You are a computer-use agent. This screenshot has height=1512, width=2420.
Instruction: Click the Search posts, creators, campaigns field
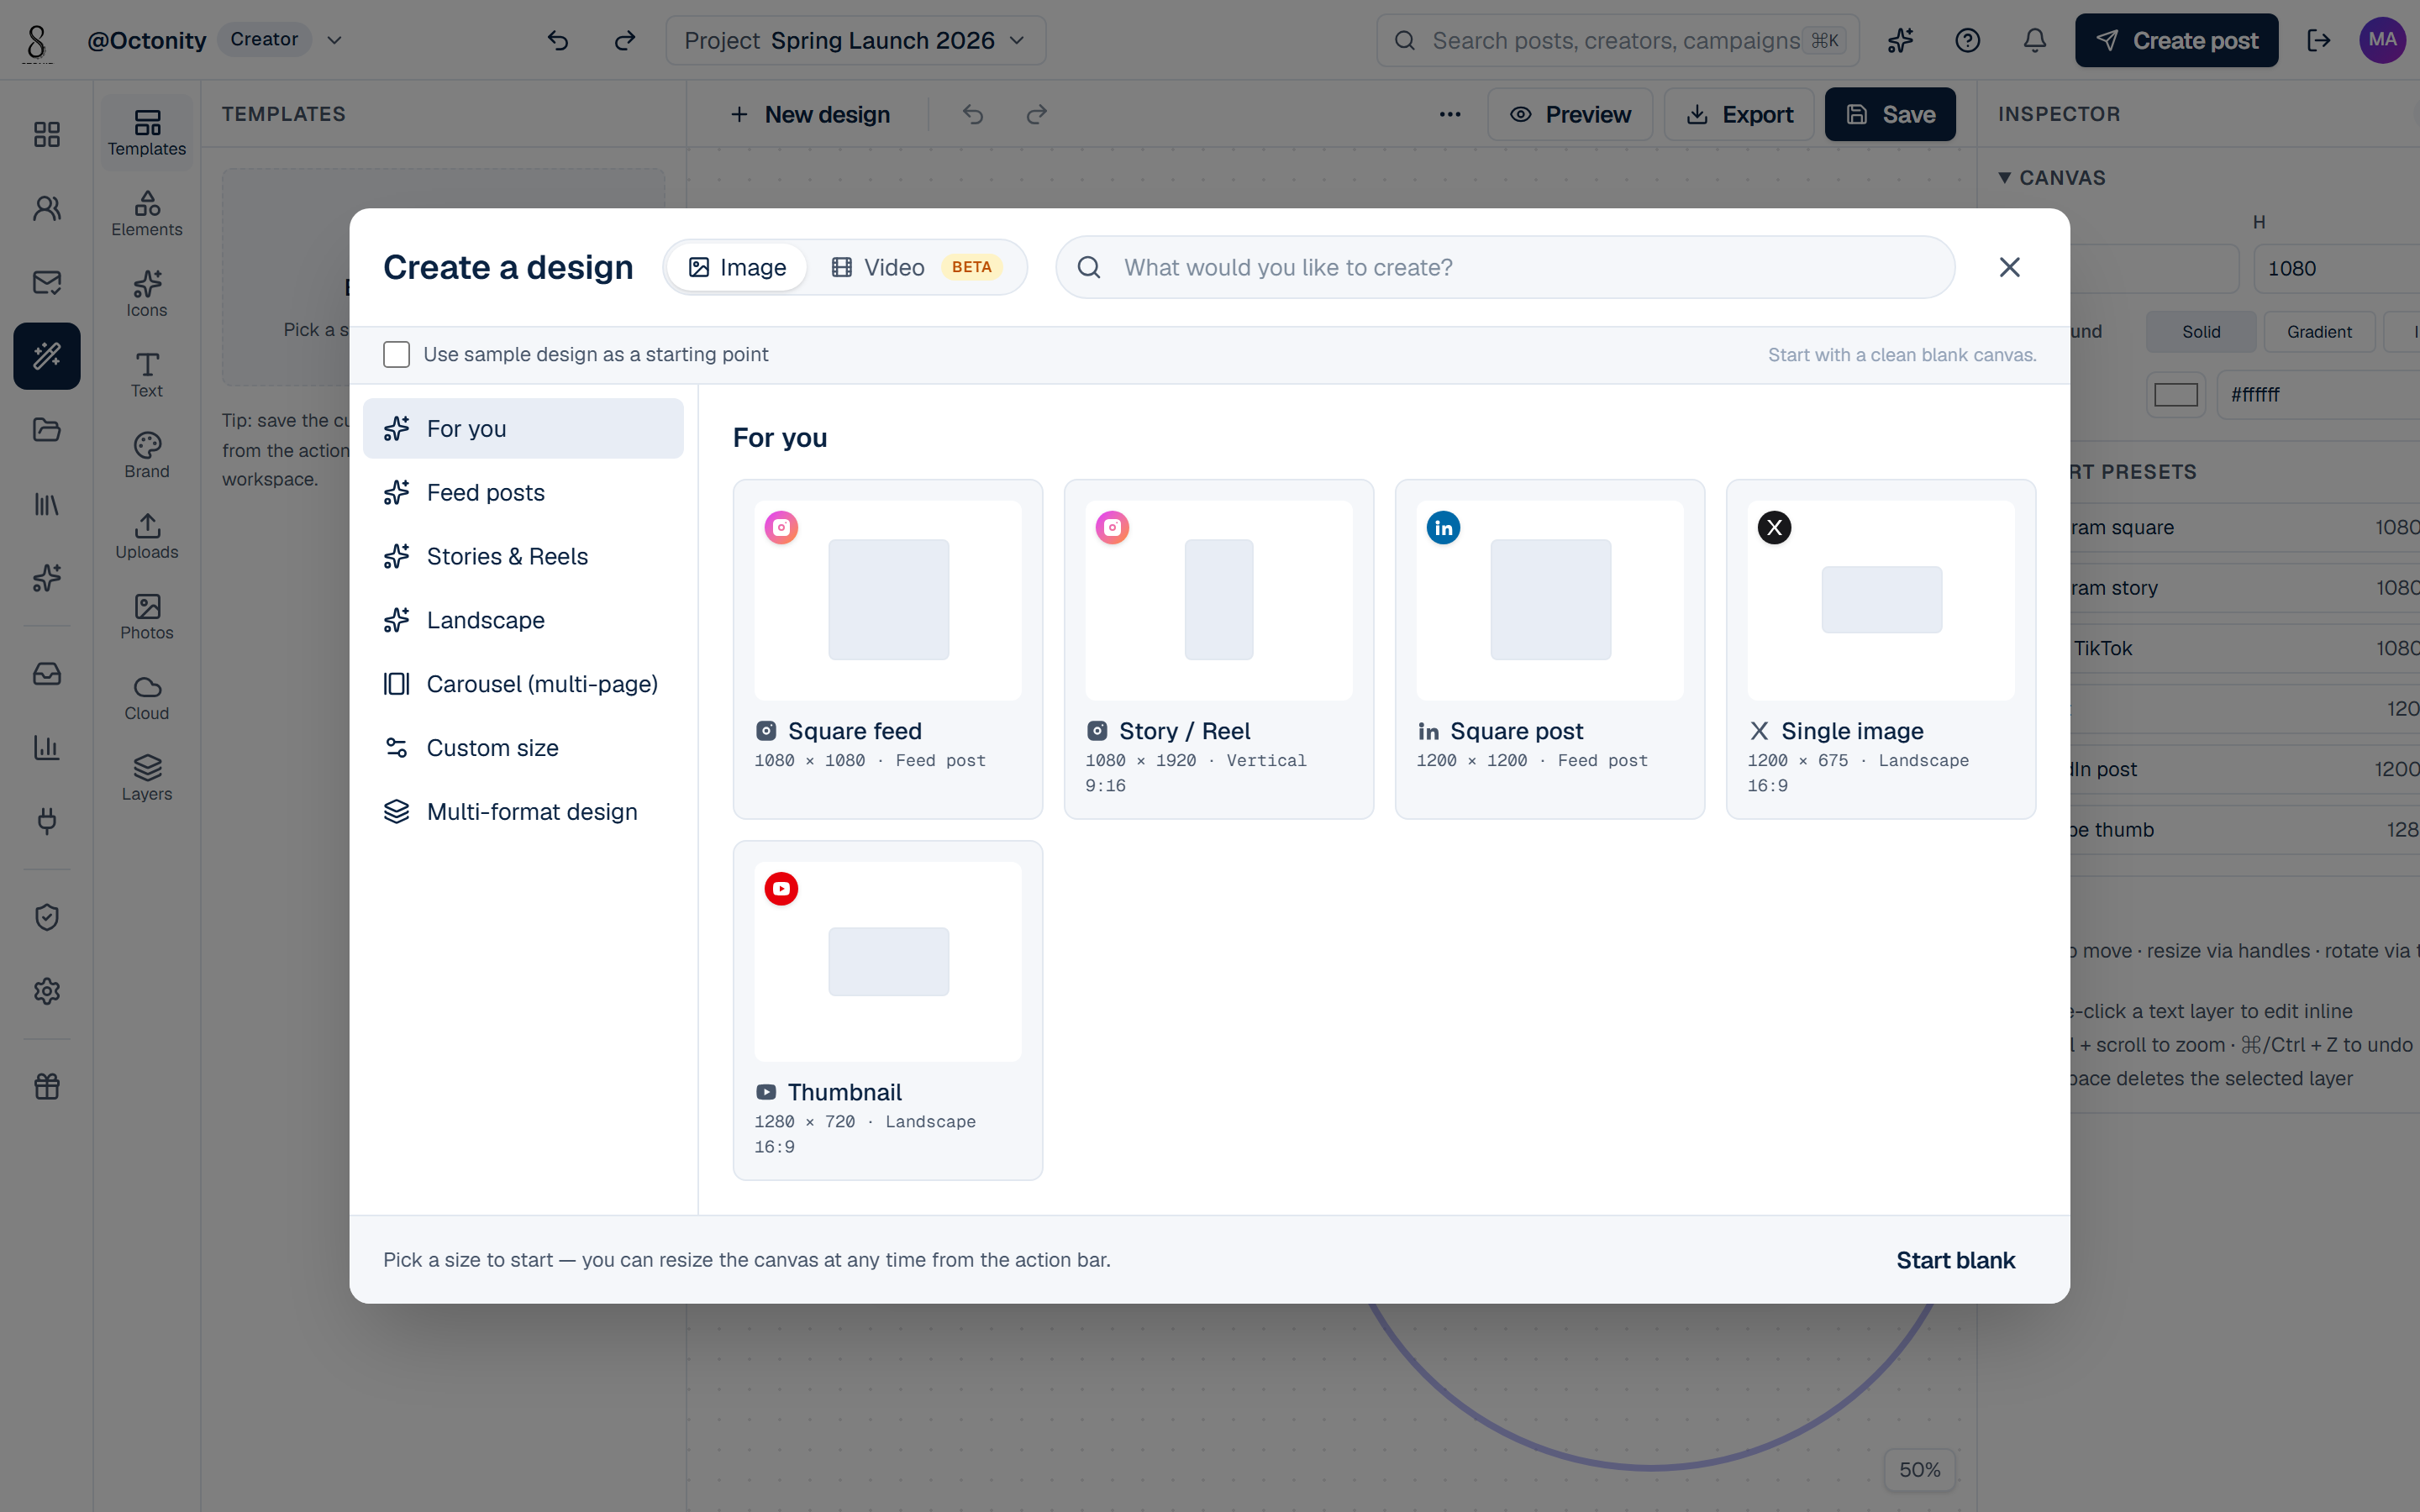1617,40
